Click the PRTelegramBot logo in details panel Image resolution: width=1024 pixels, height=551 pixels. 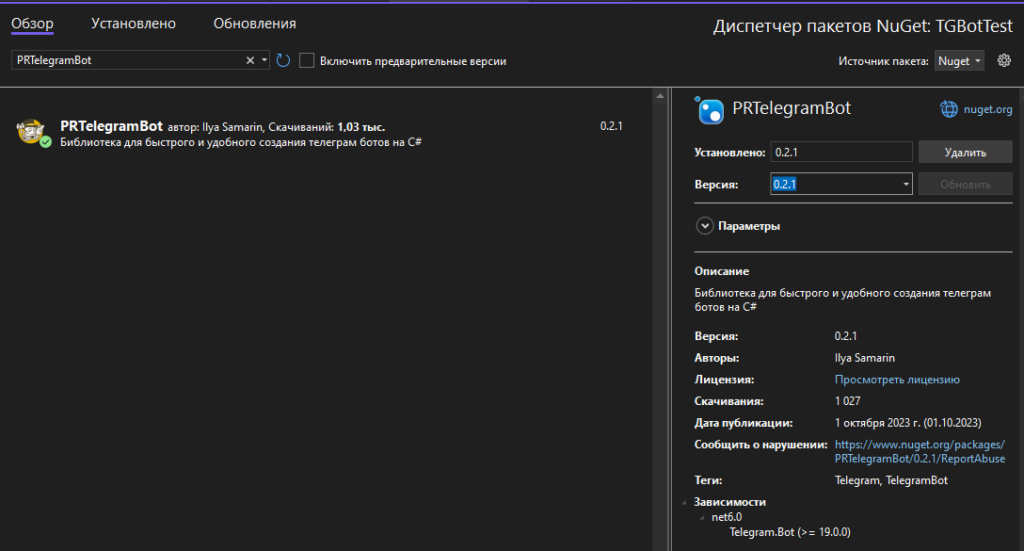(x=709, y=110)
